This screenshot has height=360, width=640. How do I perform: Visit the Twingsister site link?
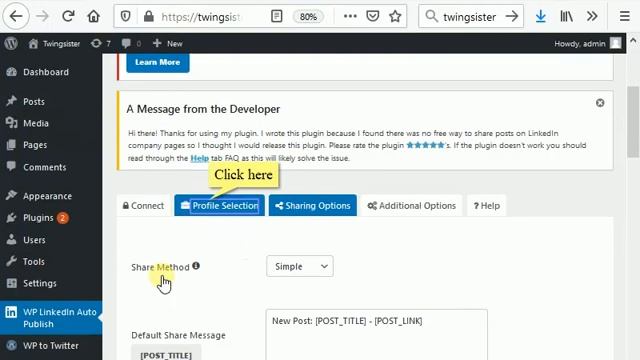pyautogui.click(x=54, y=43)
